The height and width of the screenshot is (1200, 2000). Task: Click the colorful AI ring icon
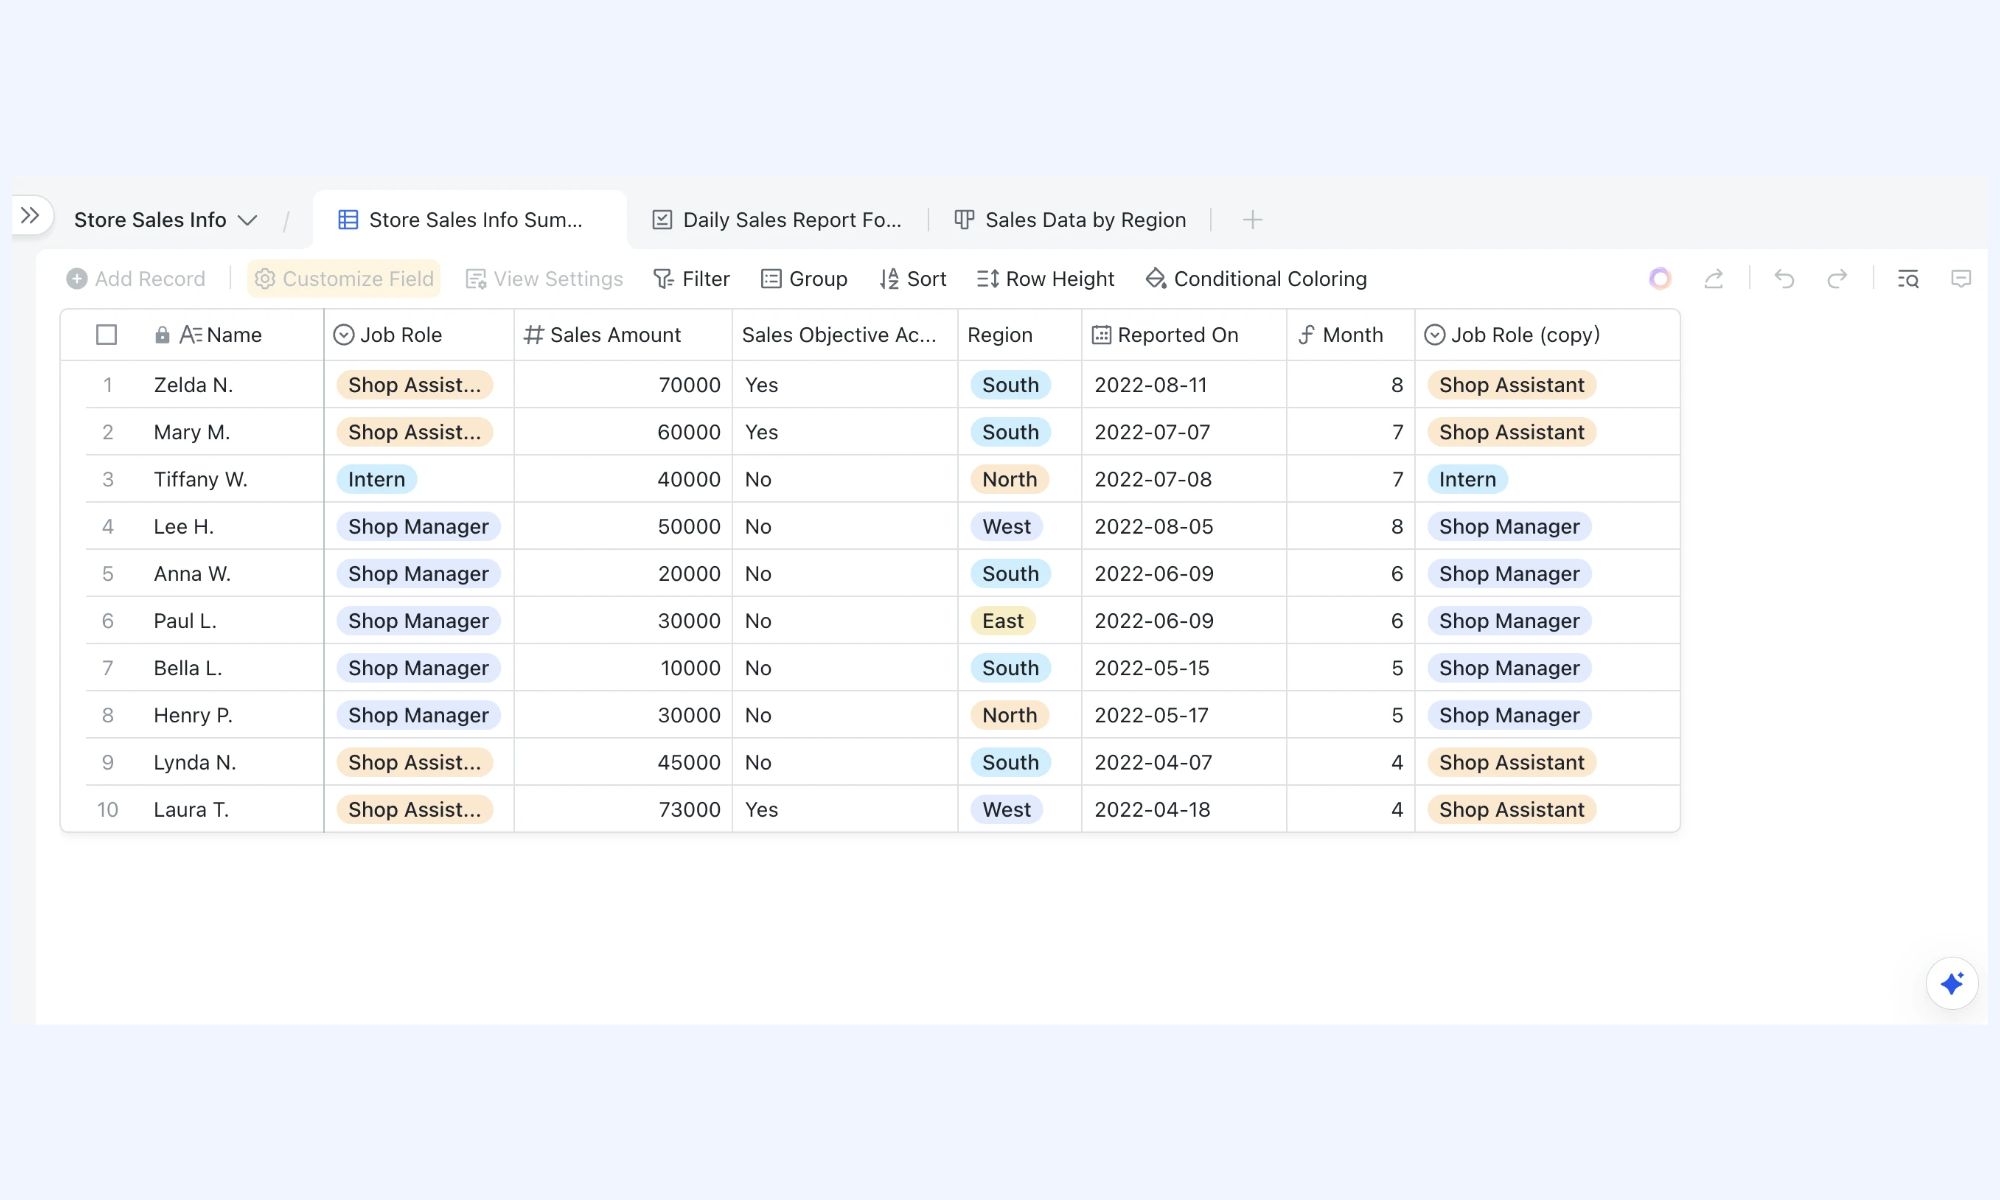tap(1660, 279)
